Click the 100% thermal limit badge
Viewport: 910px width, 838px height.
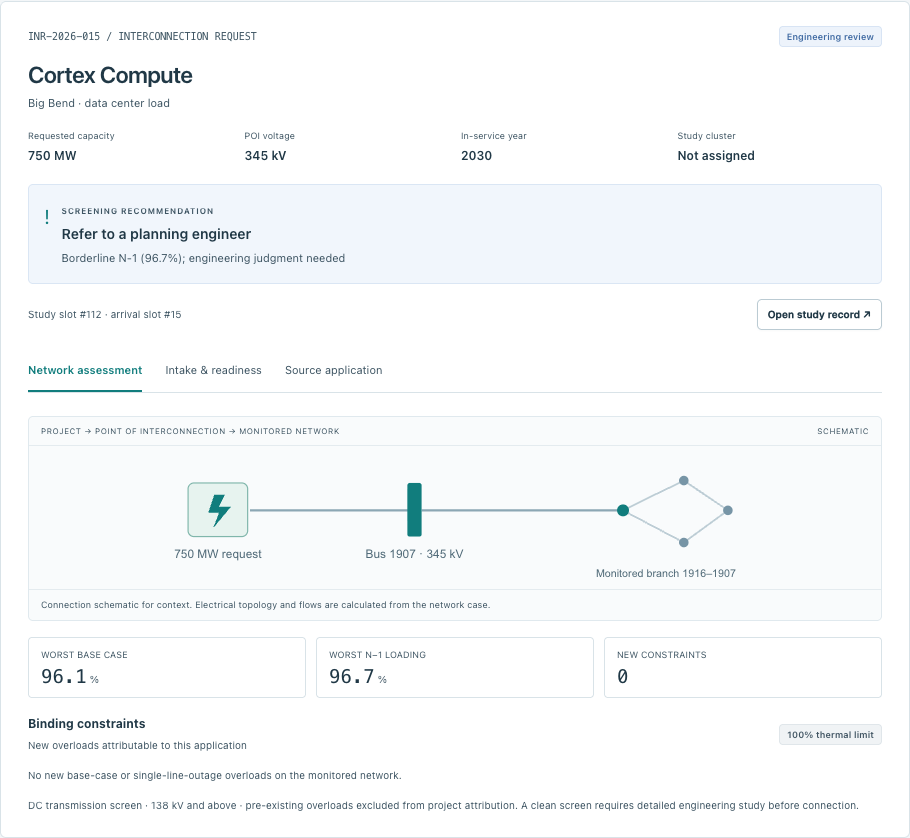pyautogui.click(x=830, y=735)
